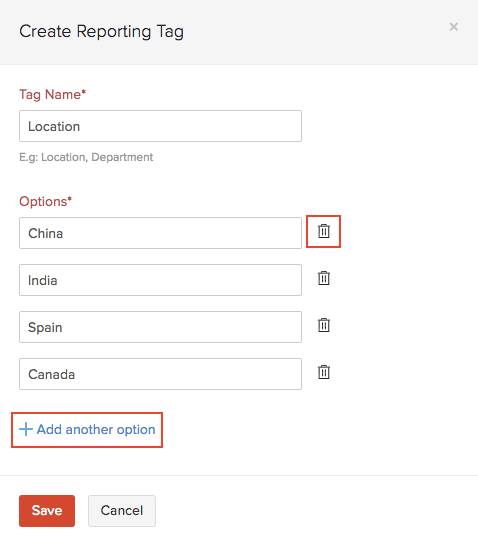478x546 pixels.
Task: Click the hint text 'E.g: Location, Department'
Action: tap(86, 157)
